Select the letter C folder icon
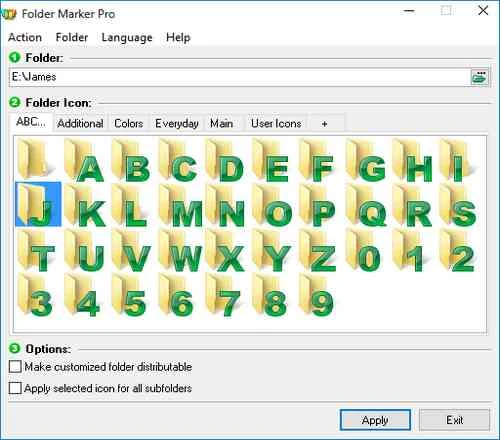This screenshot has height=440, width=500. (x=178, y=160)
